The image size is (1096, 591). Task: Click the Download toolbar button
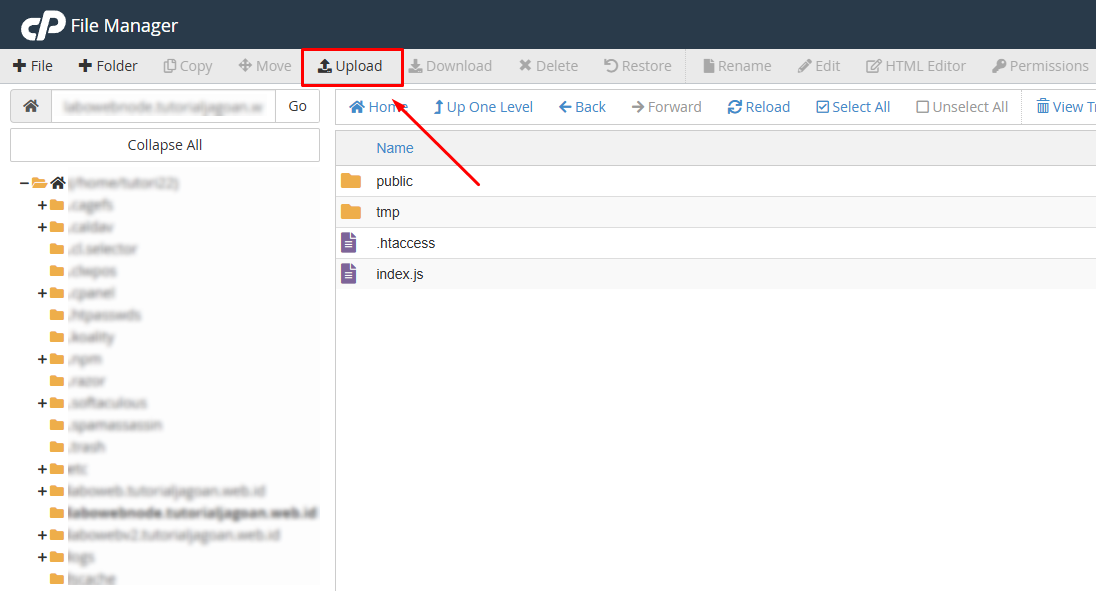[x=450, y=66]
